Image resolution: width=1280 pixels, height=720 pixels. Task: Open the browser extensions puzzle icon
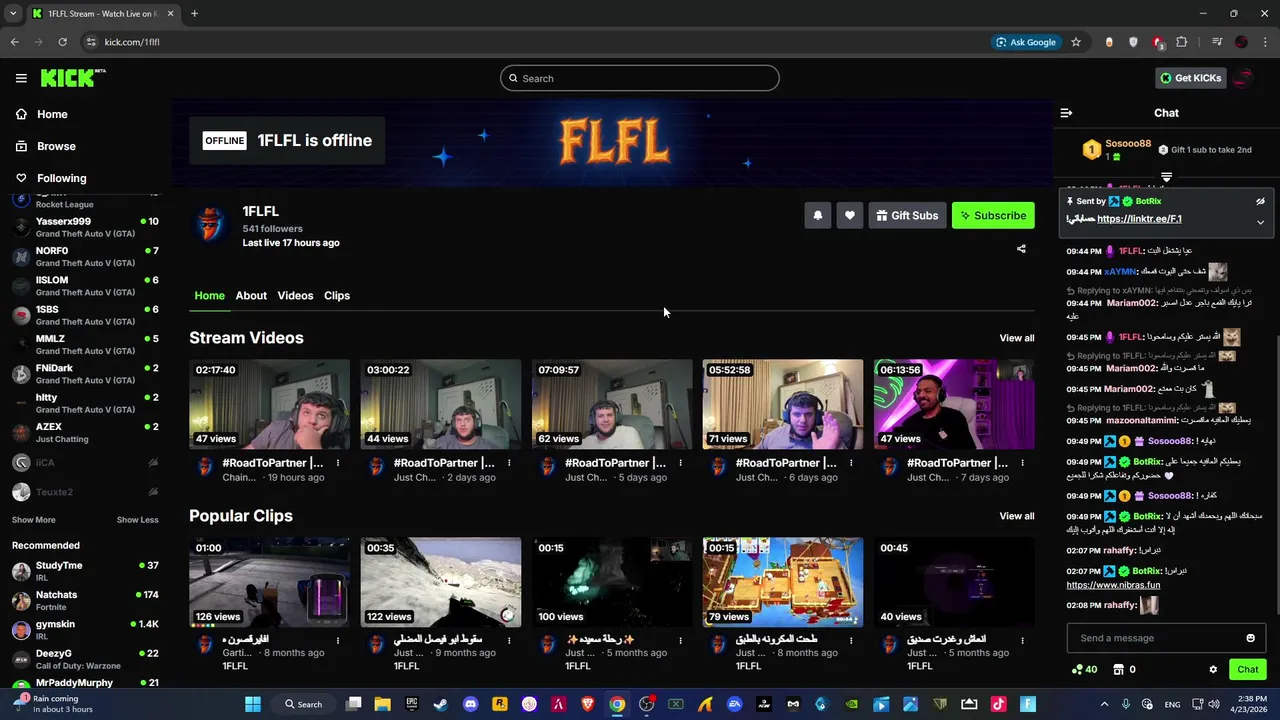pyautogui.click(x=1182, y=42)
